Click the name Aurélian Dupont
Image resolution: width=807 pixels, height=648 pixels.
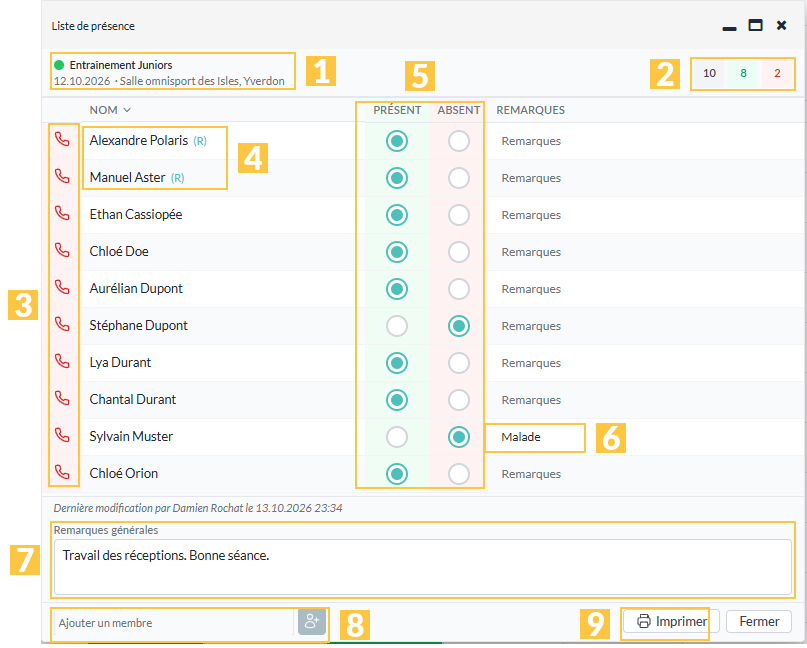(136, 289)
